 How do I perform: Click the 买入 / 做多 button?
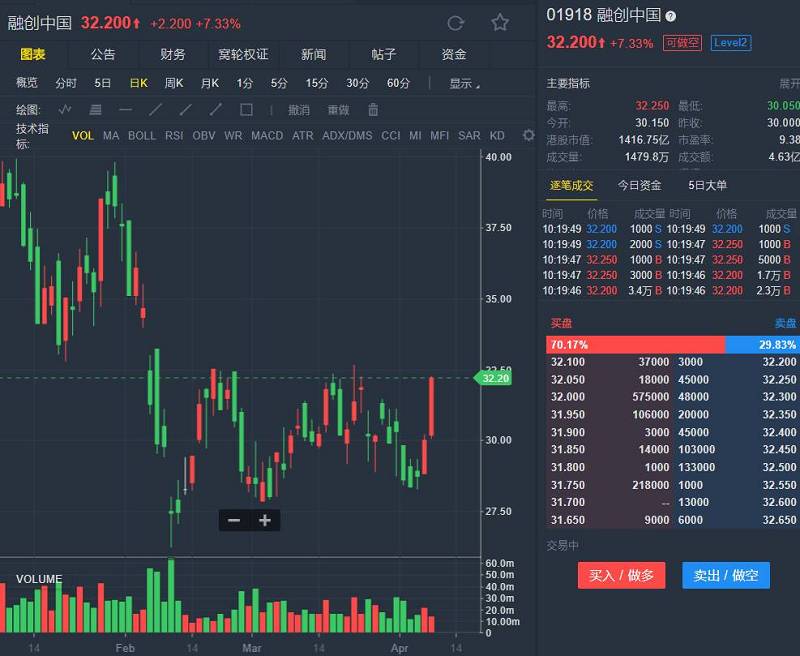621,575
